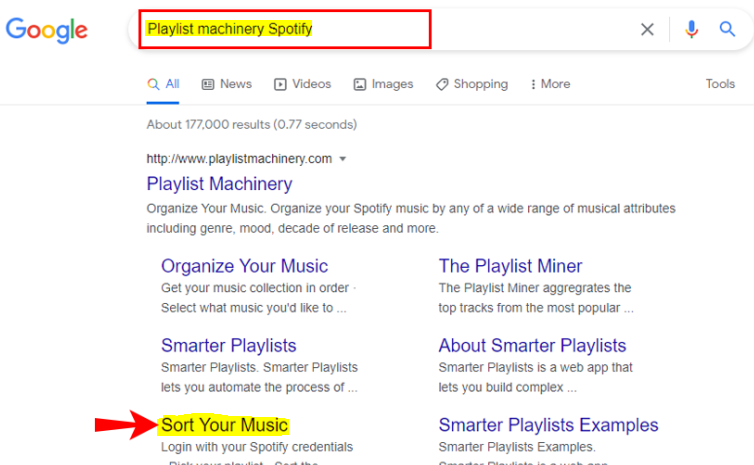The width and height of the screenshot is (754, 465).
Task: Click the Images tab picture icon
Action: pos(360,85)
